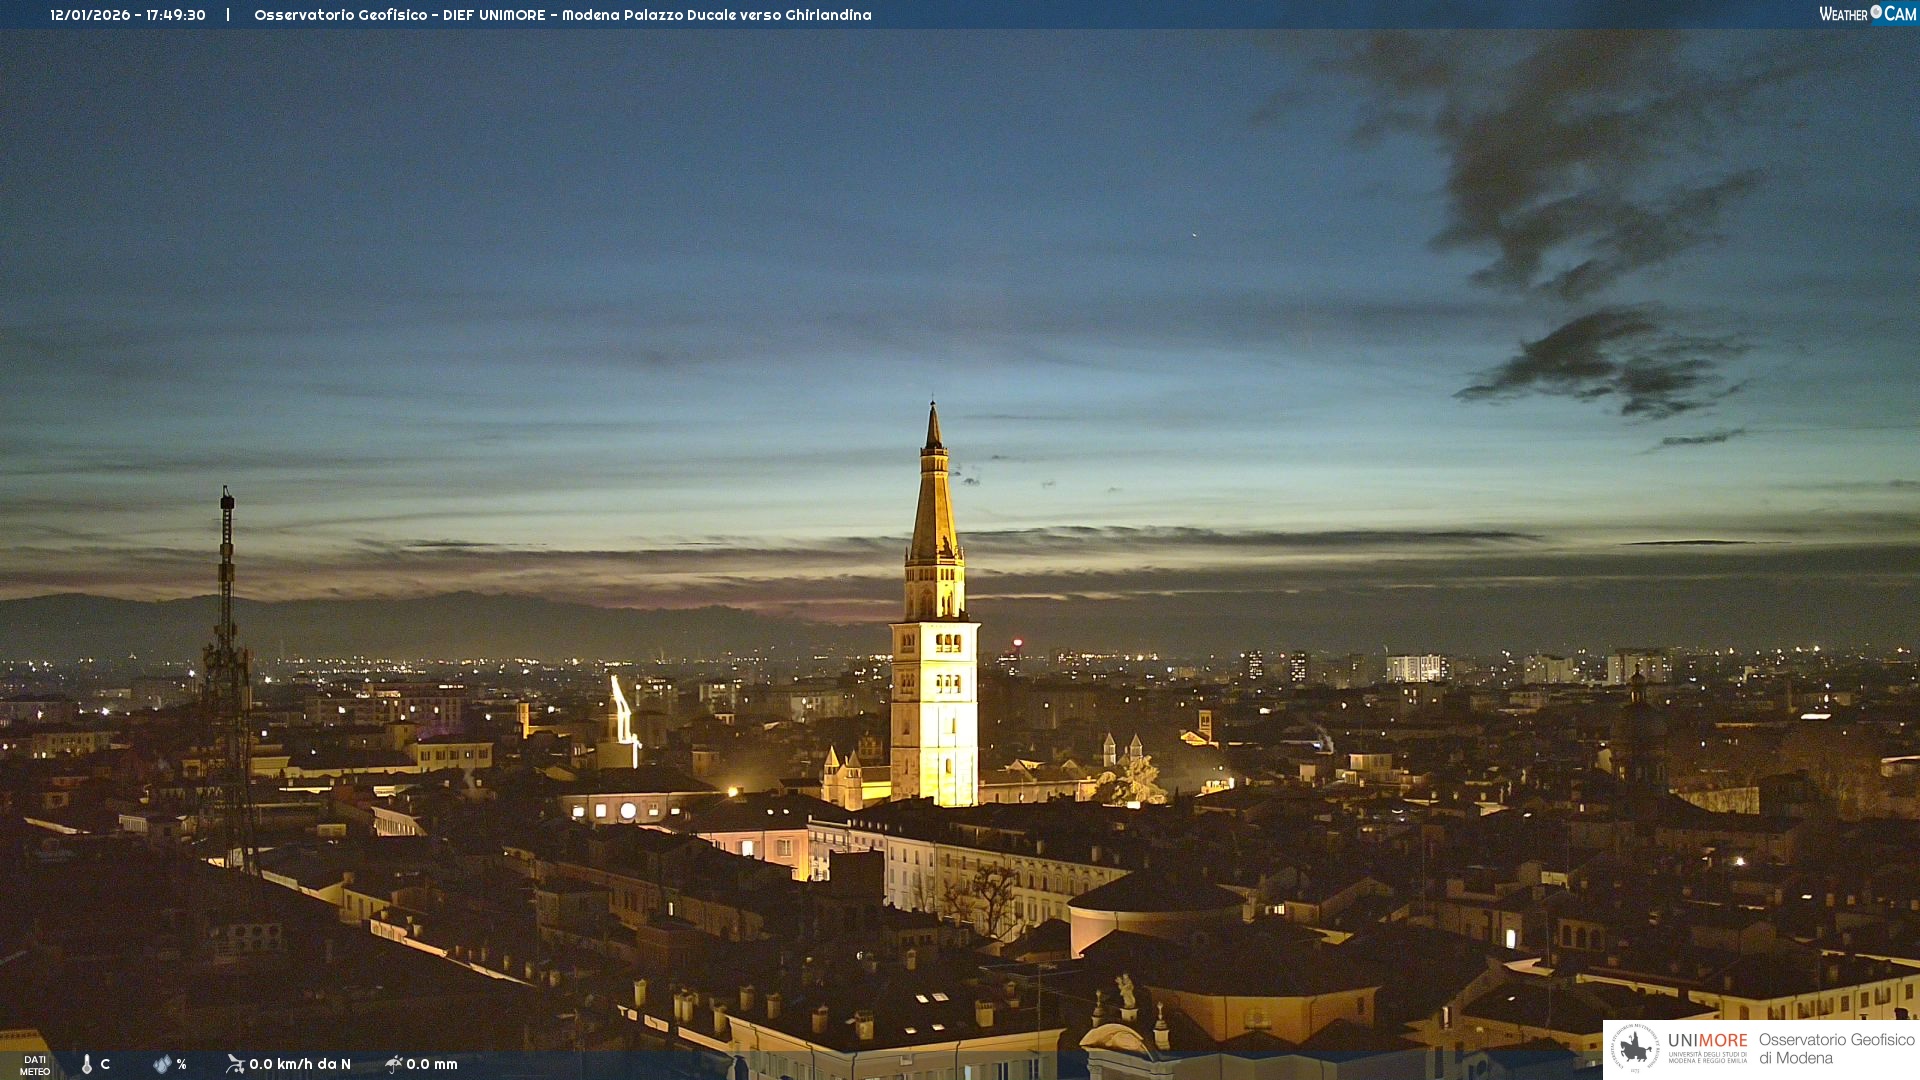Click the UNIMORE horseman seal logo
This screenshot has height=1080, width=1920.
1635,1047
